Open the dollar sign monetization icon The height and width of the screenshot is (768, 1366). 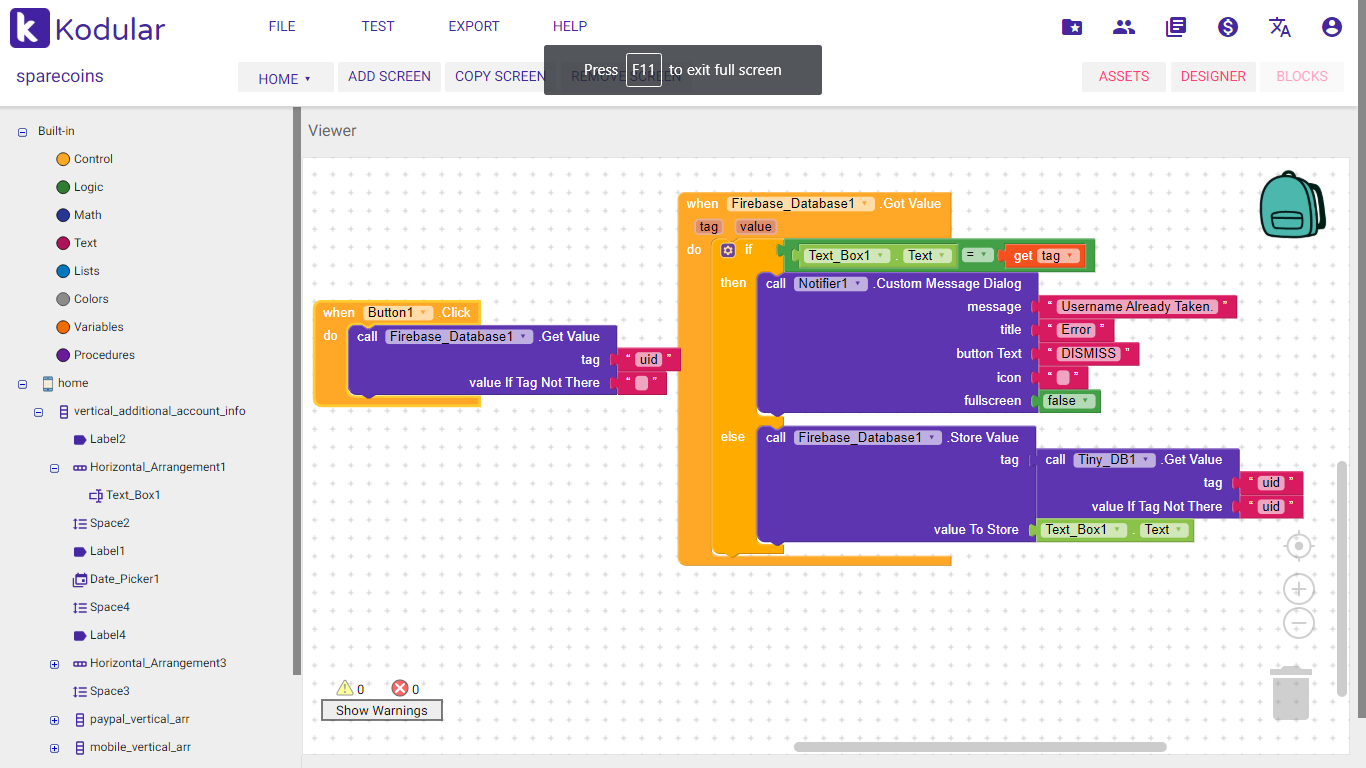point(1228,27)
